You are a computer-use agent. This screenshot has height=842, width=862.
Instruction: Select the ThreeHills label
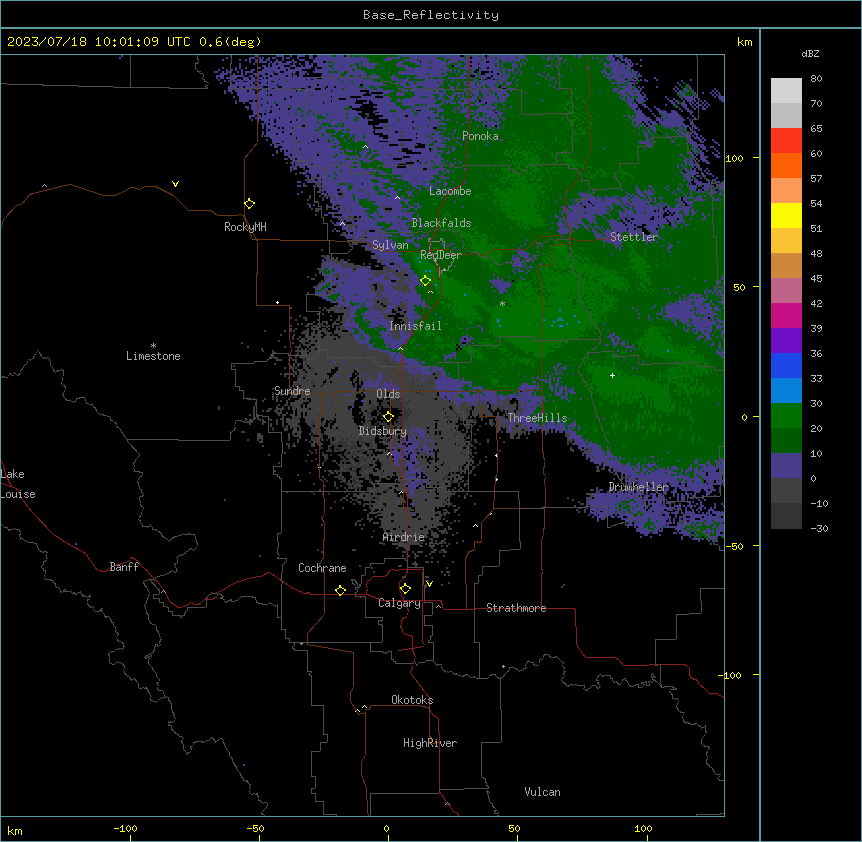537,418
